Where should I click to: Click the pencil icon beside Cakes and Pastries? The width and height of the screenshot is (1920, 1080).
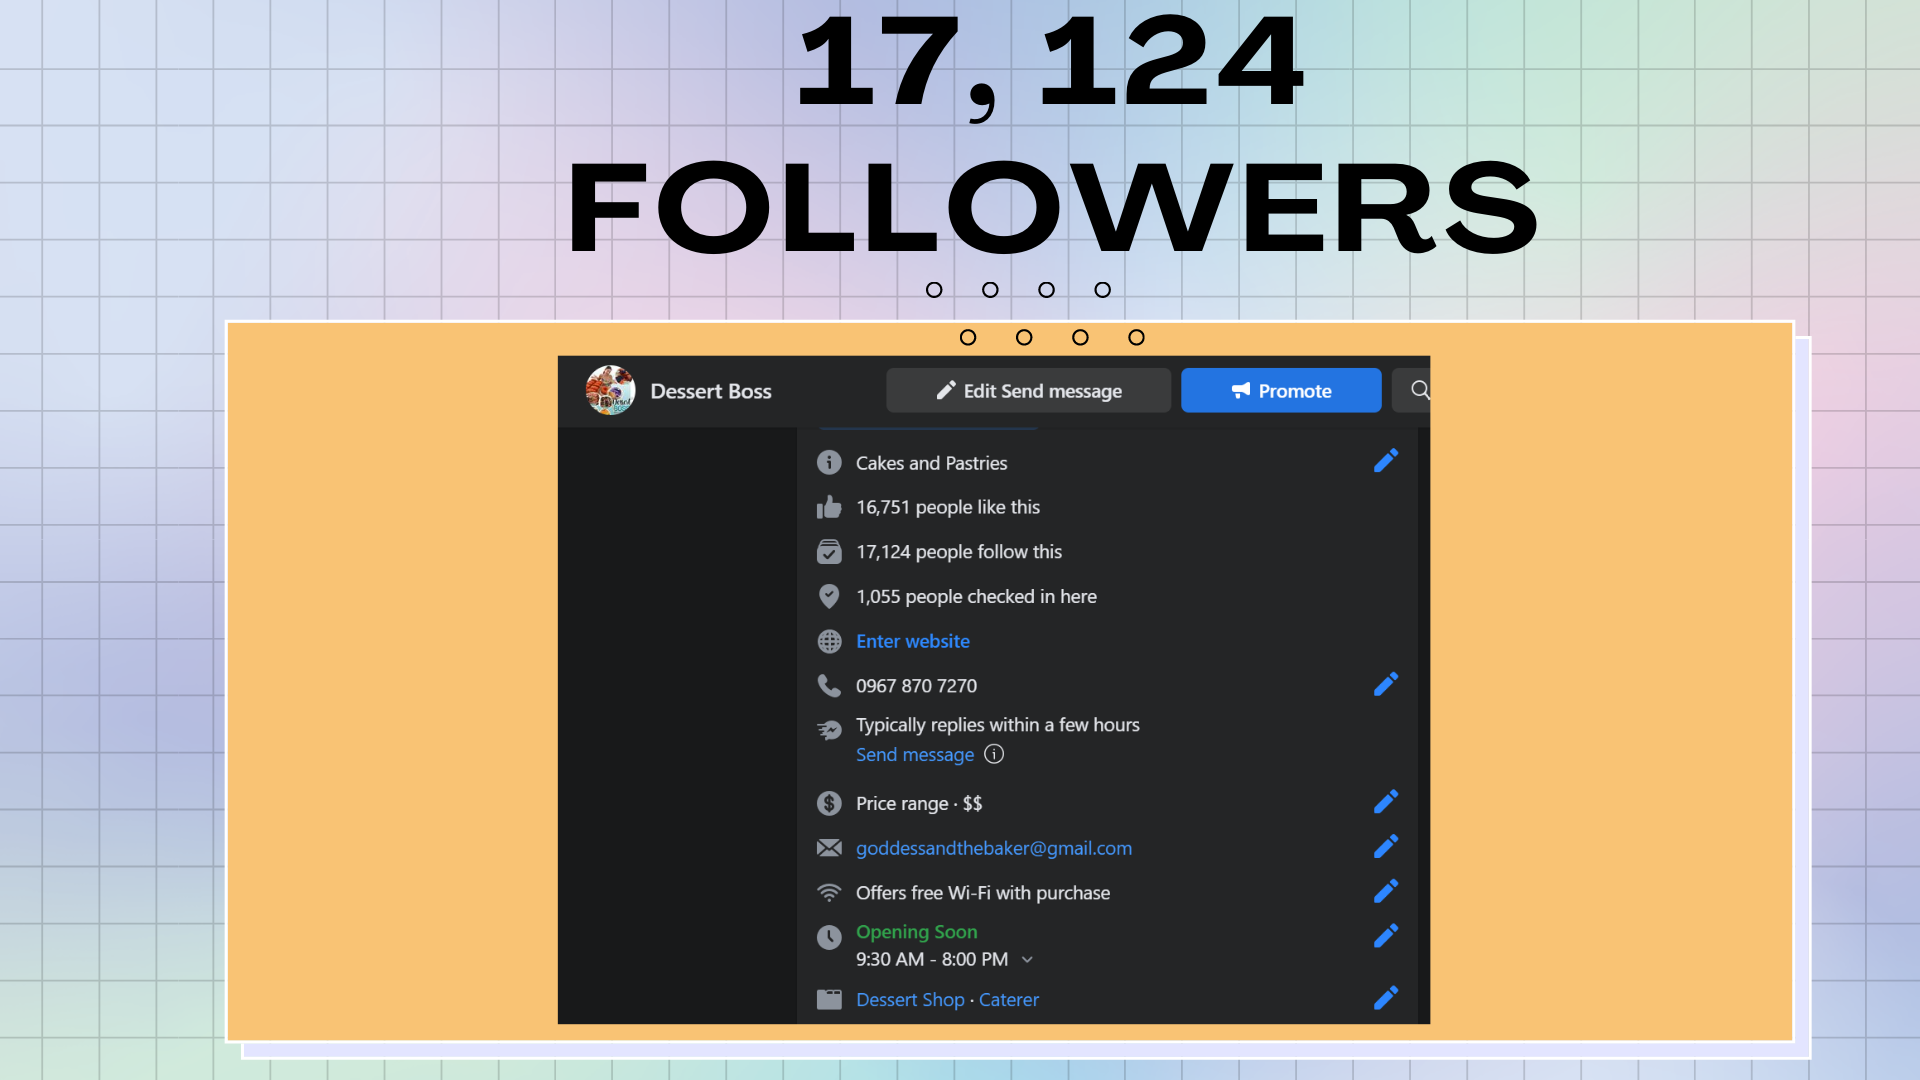pyautogui.click(x=1385, y=461)
